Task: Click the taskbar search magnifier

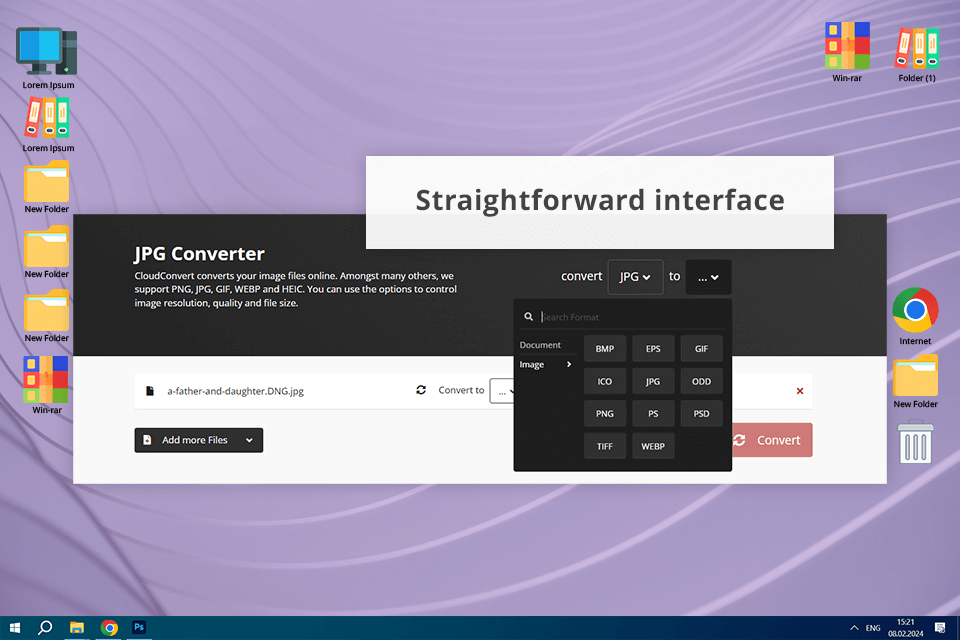Action: 45,628
